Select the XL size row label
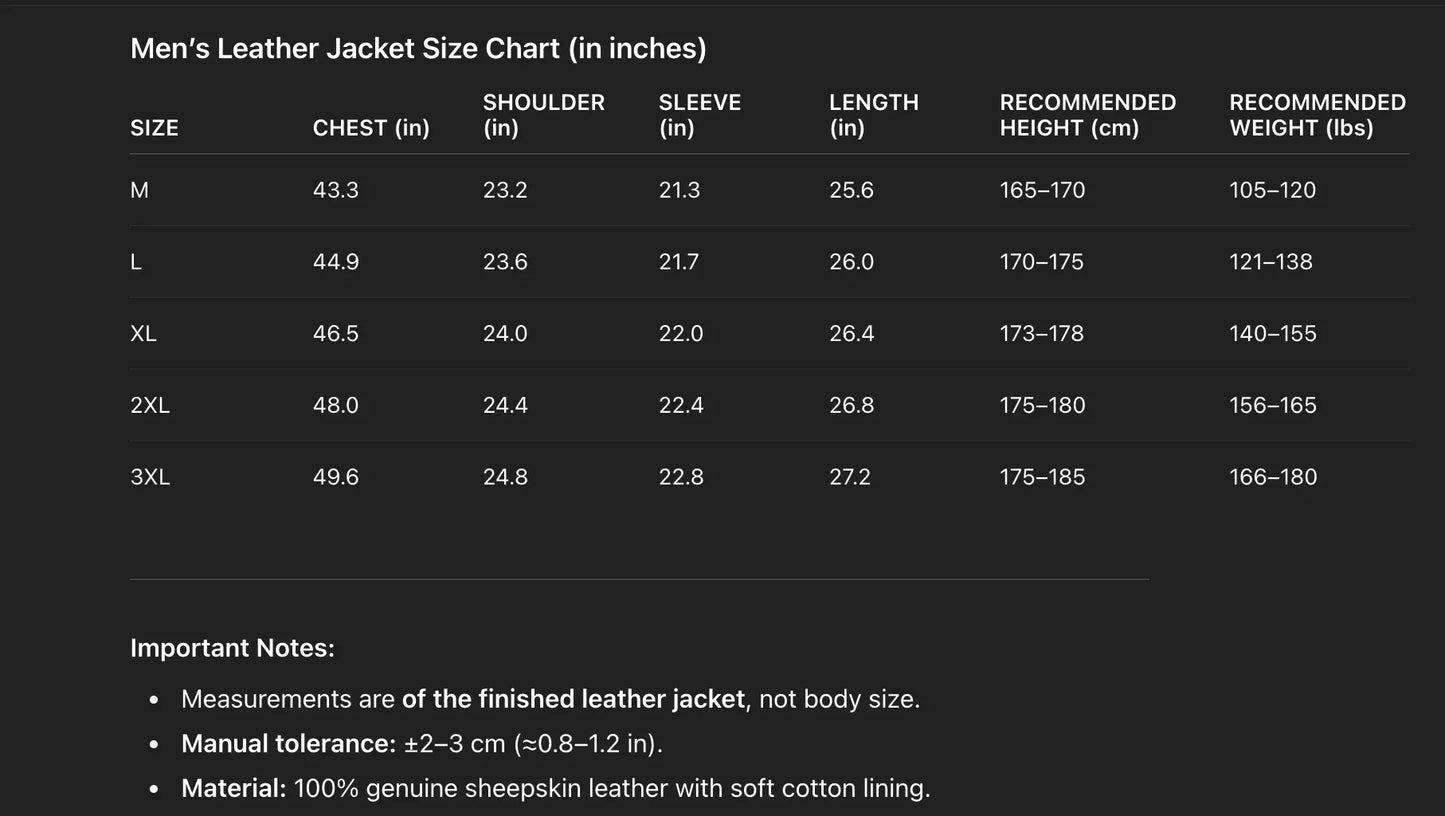This screenshot has height=816, width=1445. pos(143,333)
